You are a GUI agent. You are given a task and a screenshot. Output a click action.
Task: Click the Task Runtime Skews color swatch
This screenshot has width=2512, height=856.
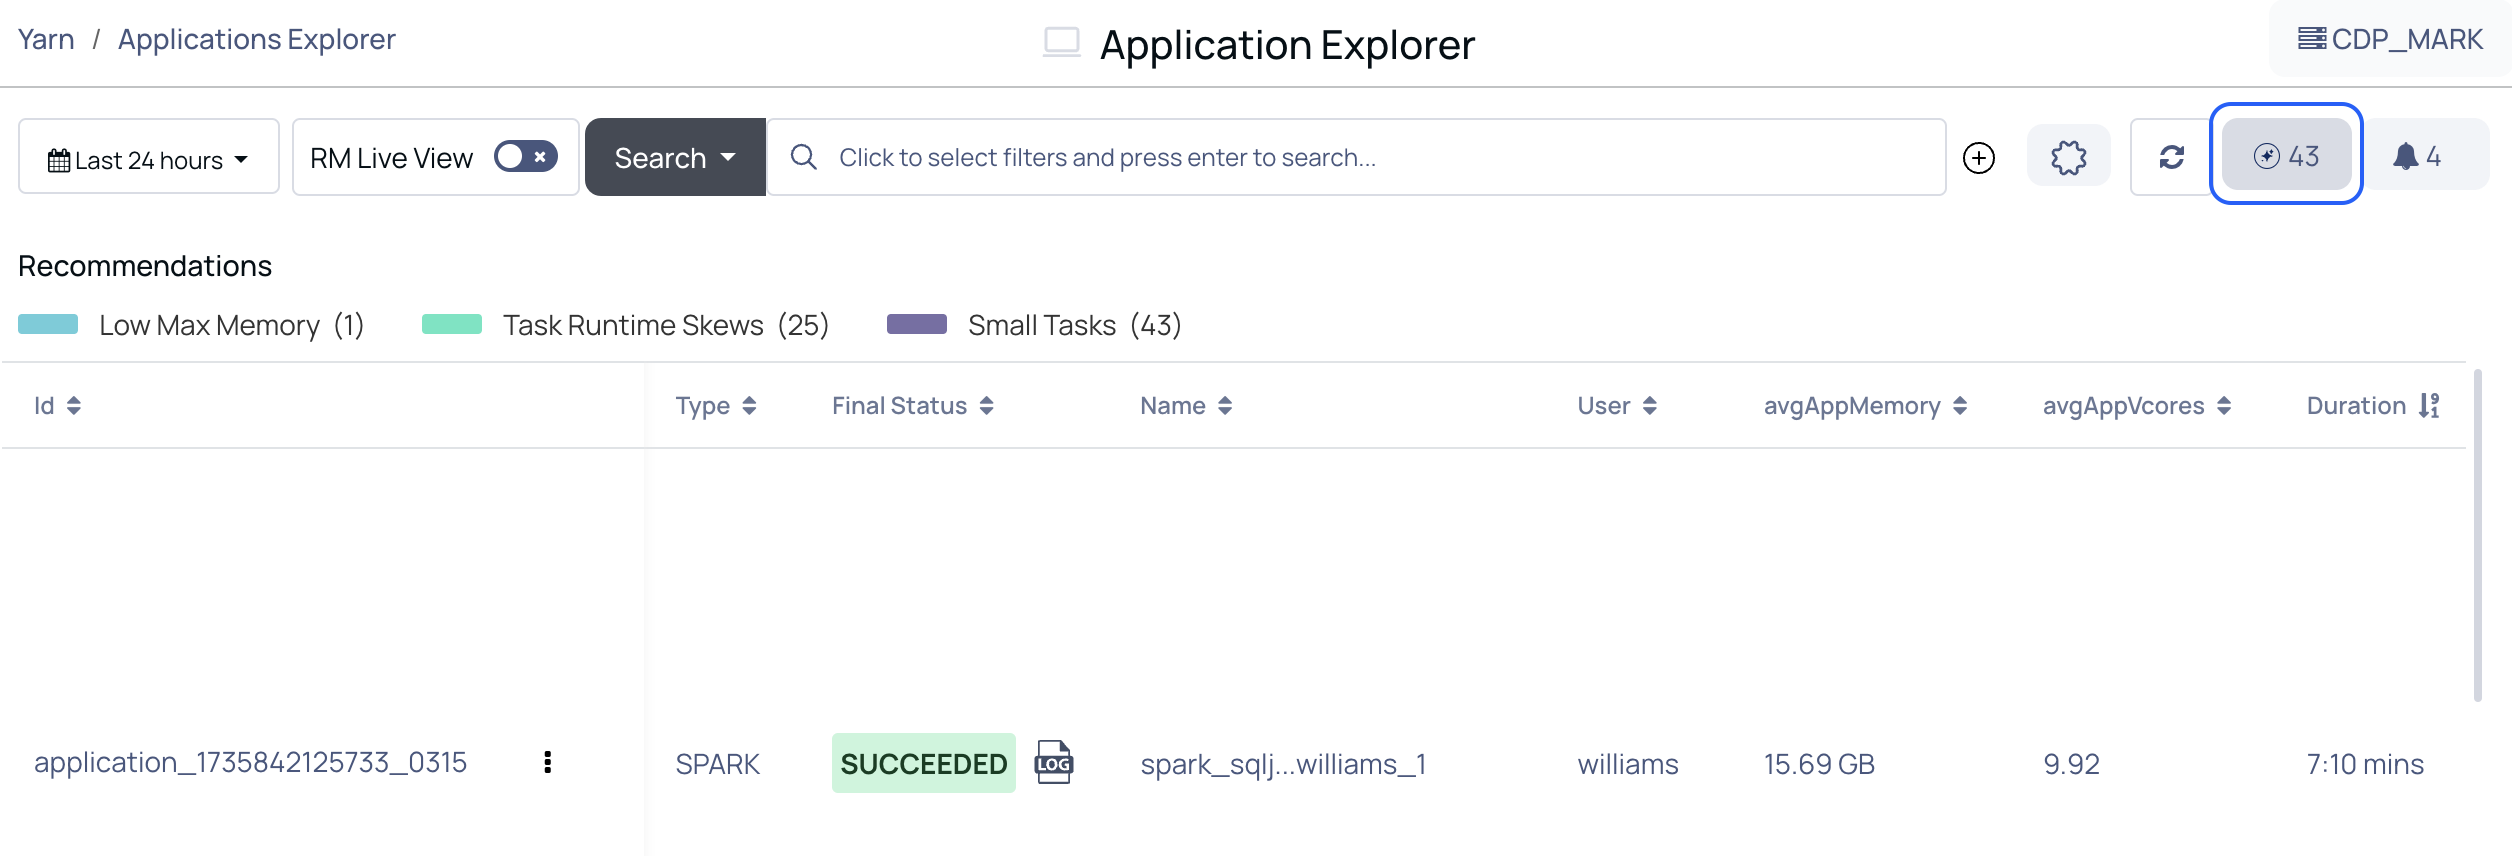[x=451, y=324]
